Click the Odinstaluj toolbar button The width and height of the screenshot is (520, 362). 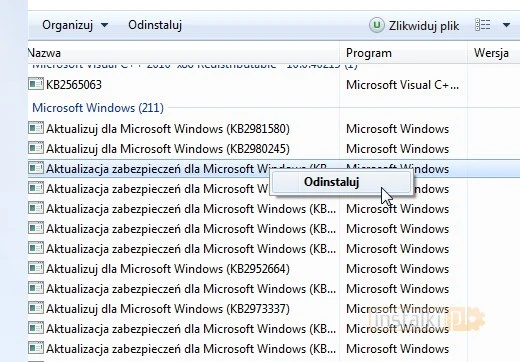point(155,25)
